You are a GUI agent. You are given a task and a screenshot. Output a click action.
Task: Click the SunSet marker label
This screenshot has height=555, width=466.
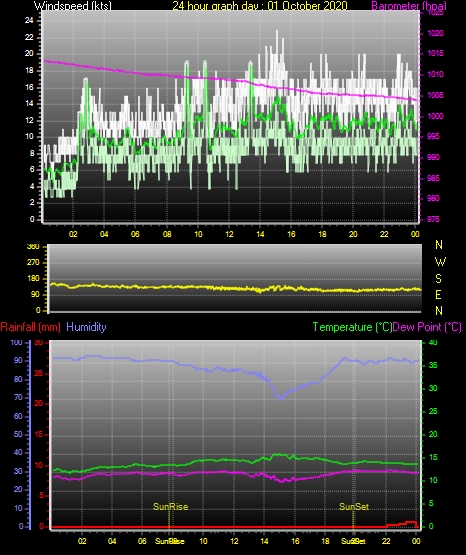click(x=354, y=507)
